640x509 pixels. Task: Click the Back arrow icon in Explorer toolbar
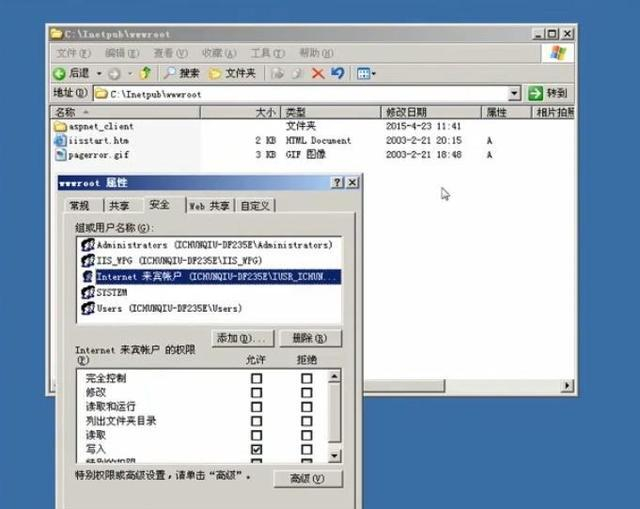tap(60, 74)
